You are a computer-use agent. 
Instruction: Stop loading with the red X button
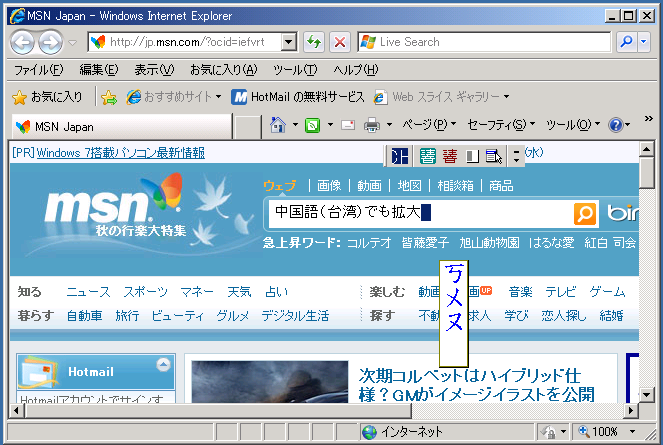click(x=340, y=42)
